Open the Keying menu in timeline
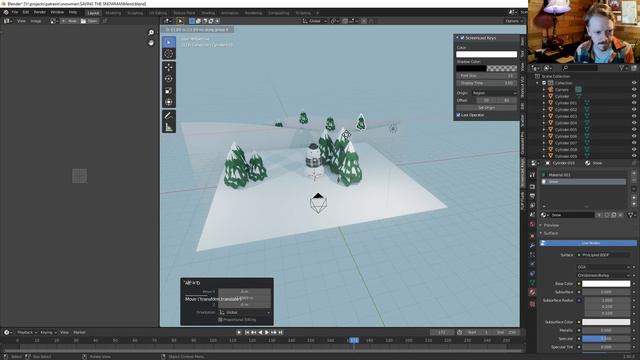 point(48,333)
